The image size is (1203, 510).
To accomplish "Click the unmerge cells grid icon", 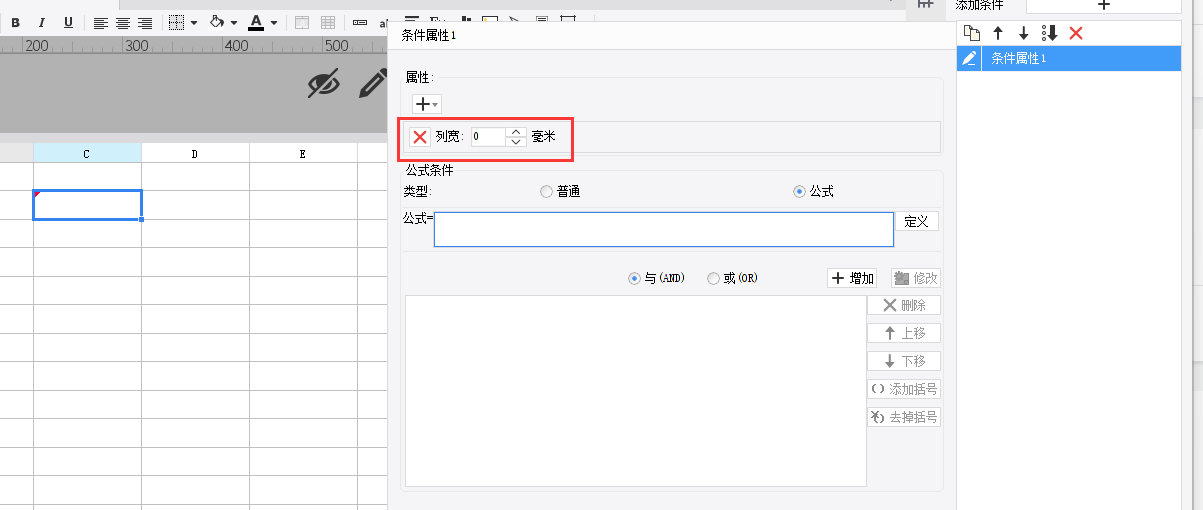I will (327, 22).
